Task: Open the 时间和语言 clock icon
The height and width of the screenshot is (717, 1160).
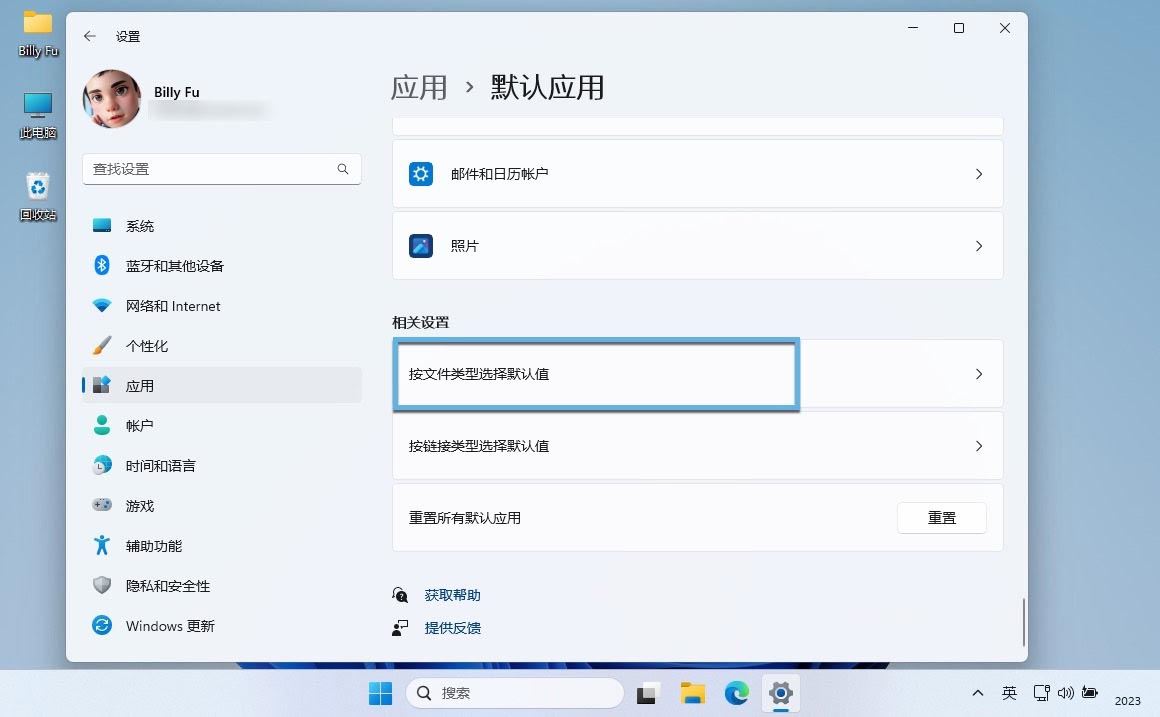Action: click(x=102, y=465)
